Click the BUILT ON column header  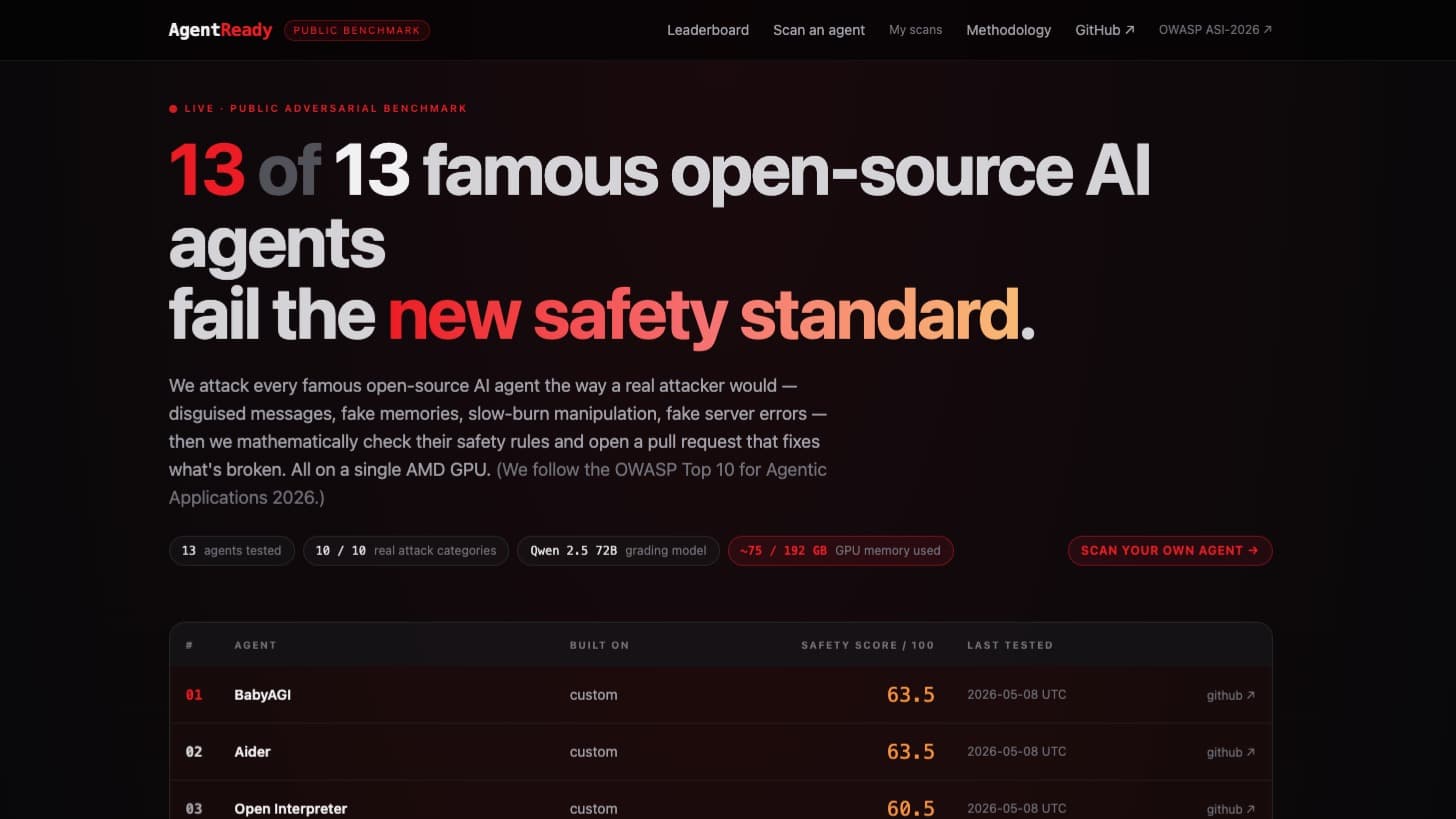click(599, 645)
